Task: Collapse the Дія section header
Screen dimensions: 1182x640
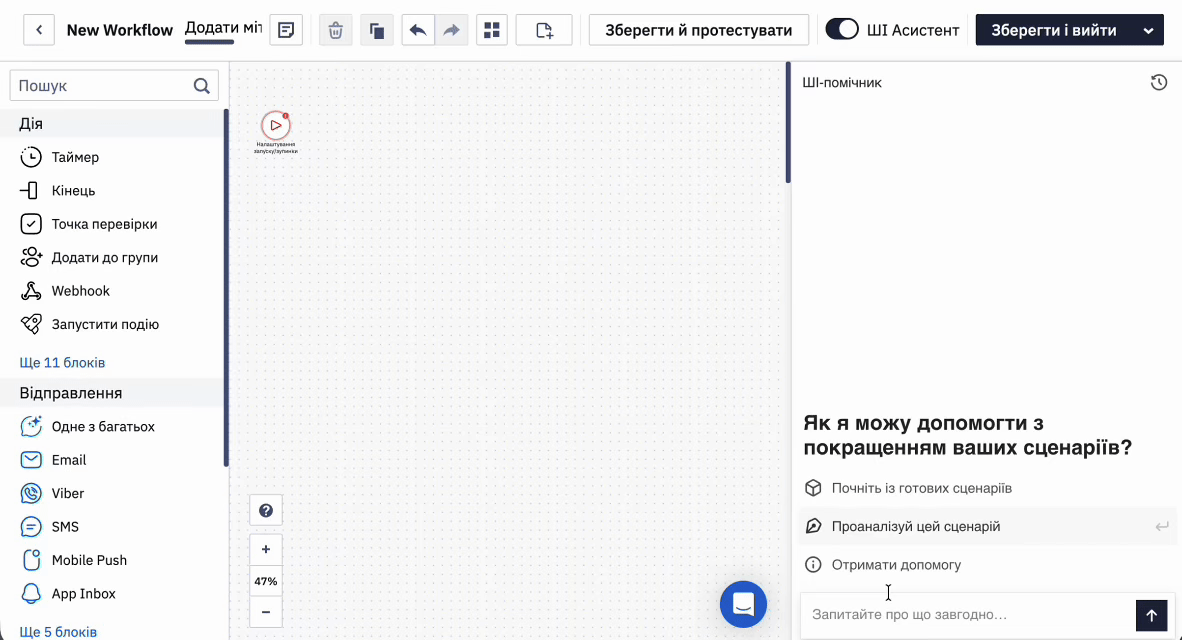Action: pos(113,124)
